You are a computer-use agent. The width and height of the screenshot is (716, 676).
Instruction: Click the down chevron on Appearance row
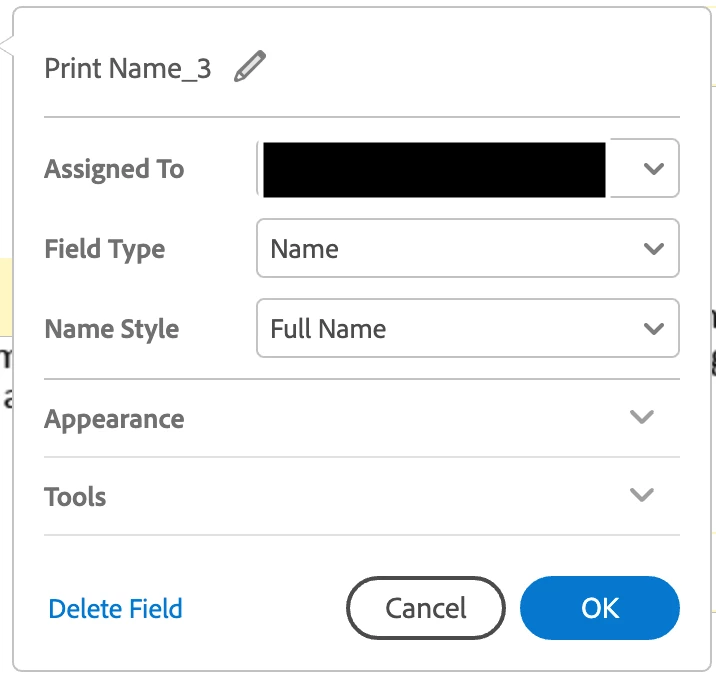(642, 417)
